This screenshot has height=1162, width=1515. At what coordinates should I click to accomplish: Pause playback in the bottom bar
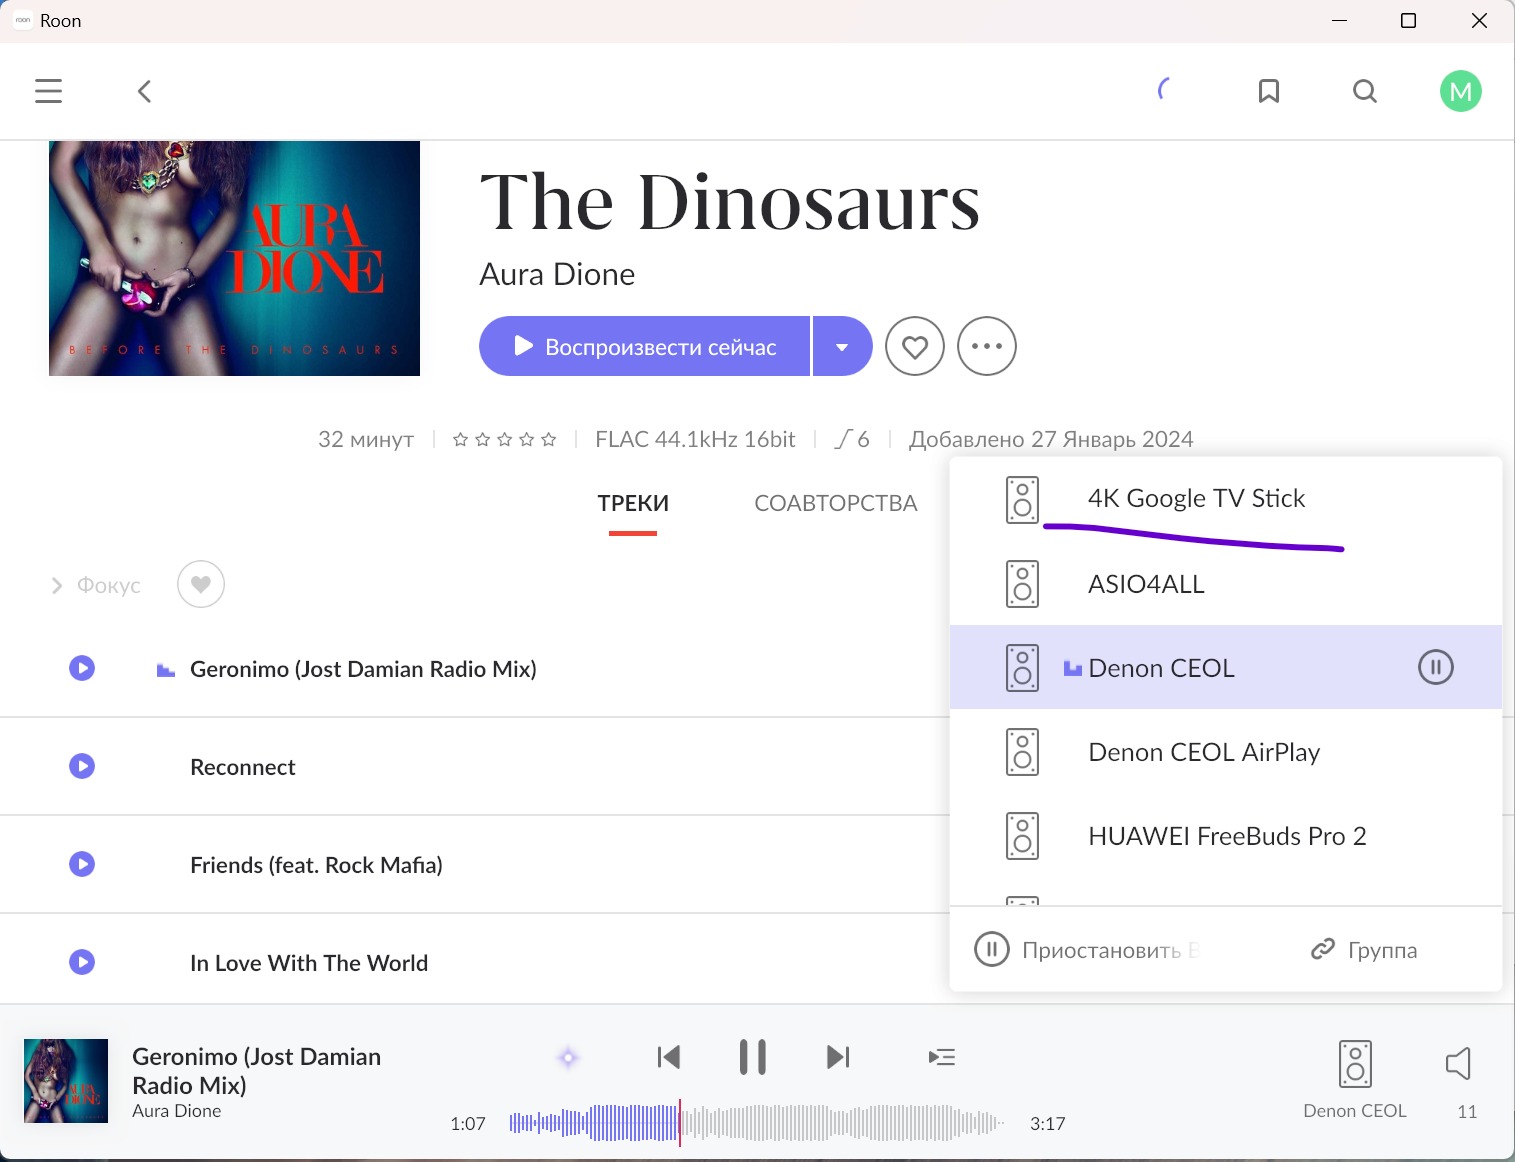[752, 1057]
